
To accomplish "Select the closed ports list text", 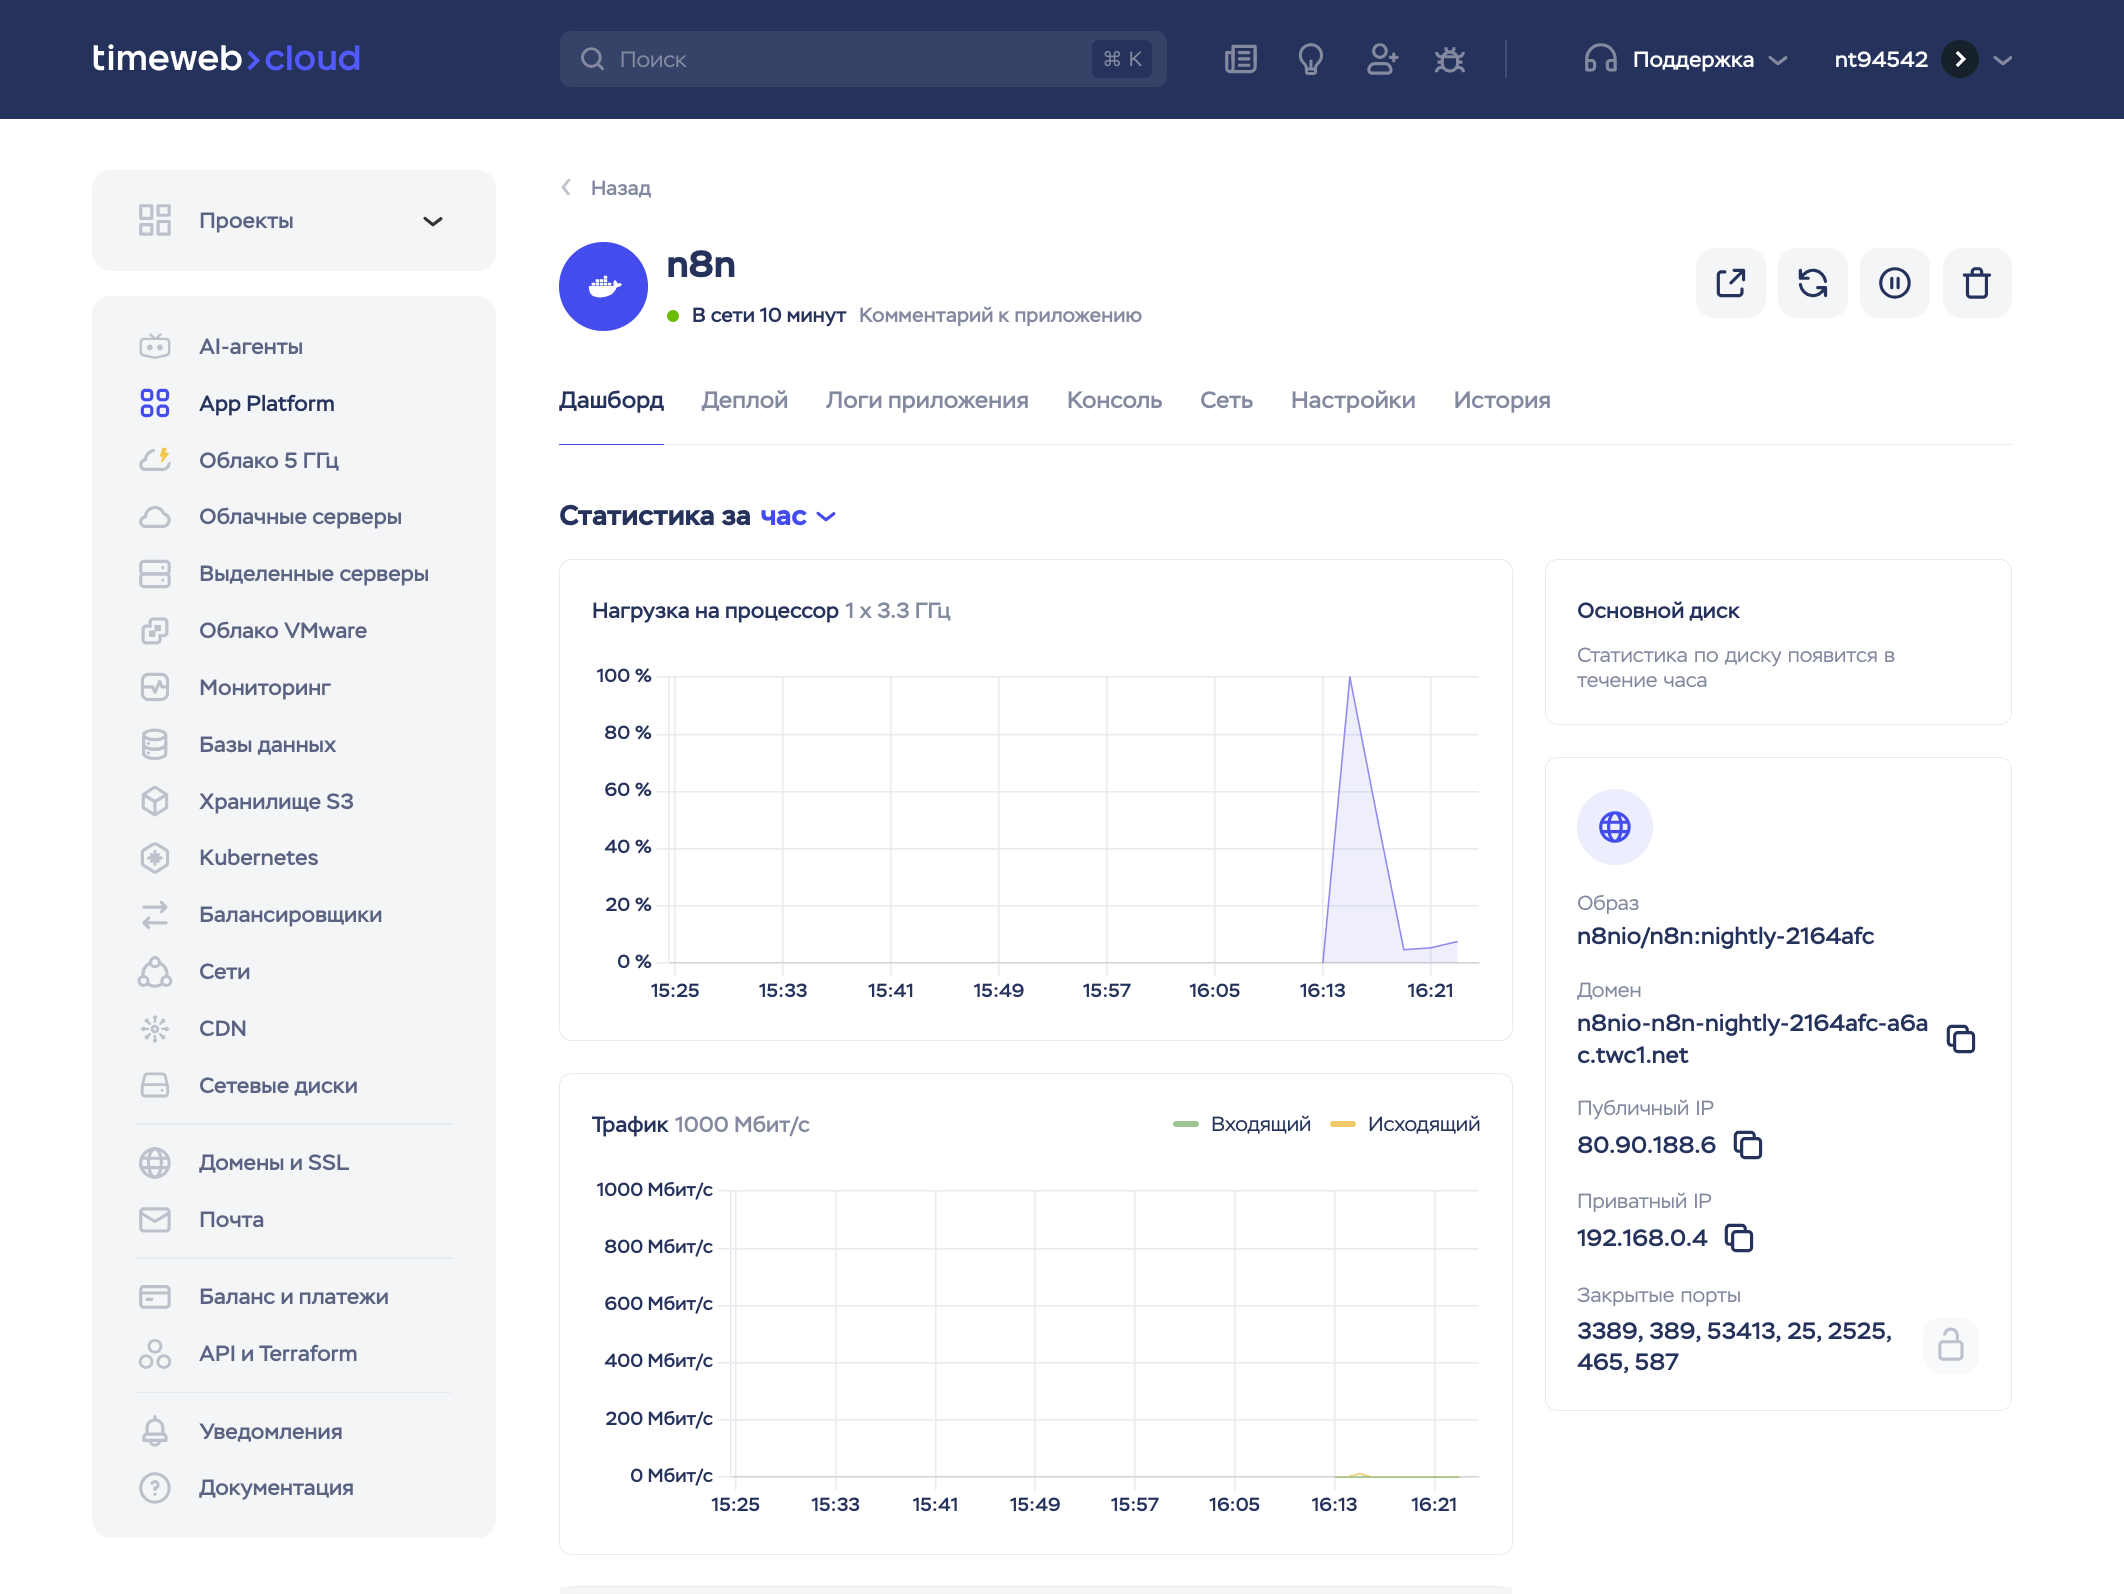I will coord(1734,1346).
